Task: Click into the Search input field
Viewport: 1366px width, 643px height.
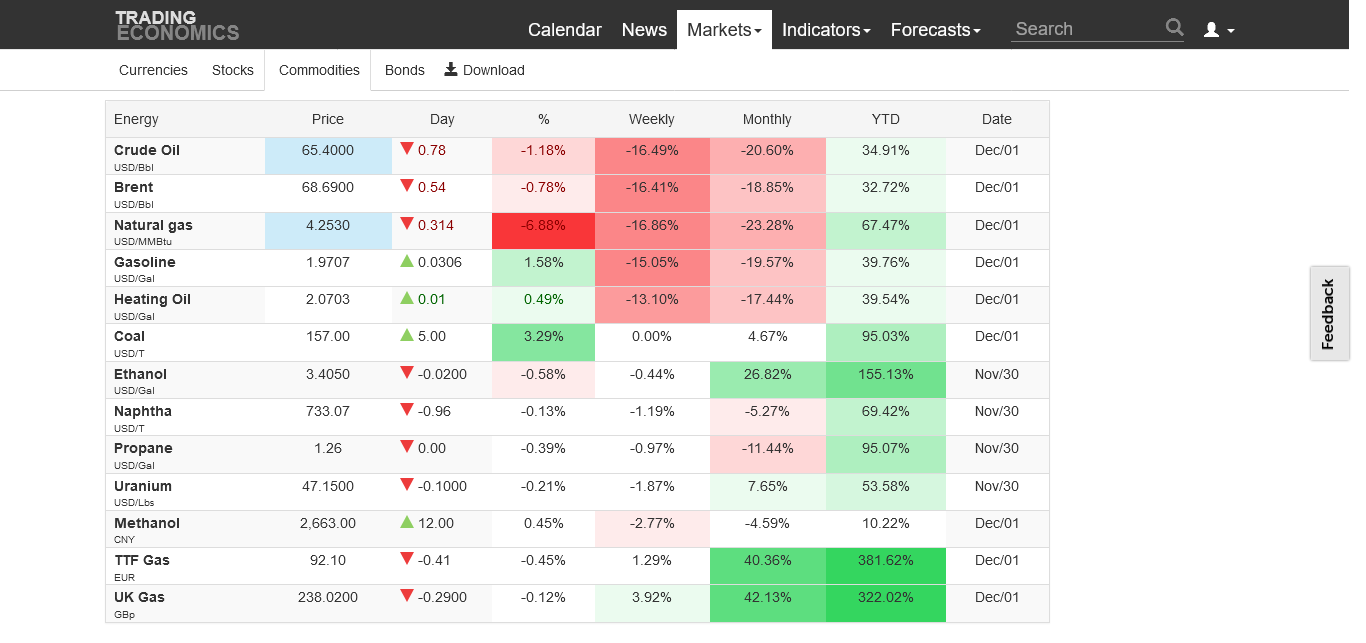Action: coord(1085,29)
